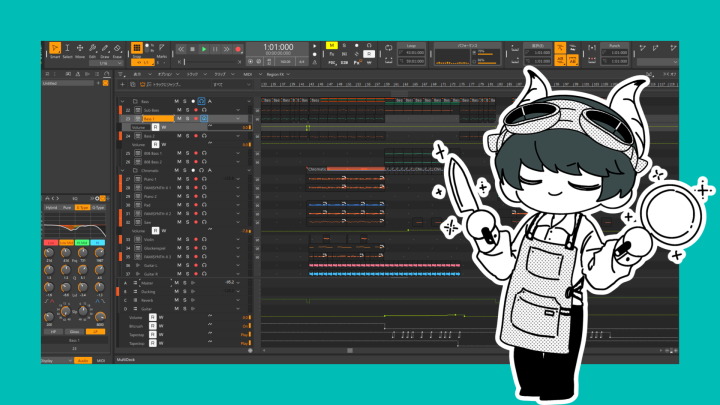Enable the HP filter button
The image size is (720, 405).
[53, 332]
